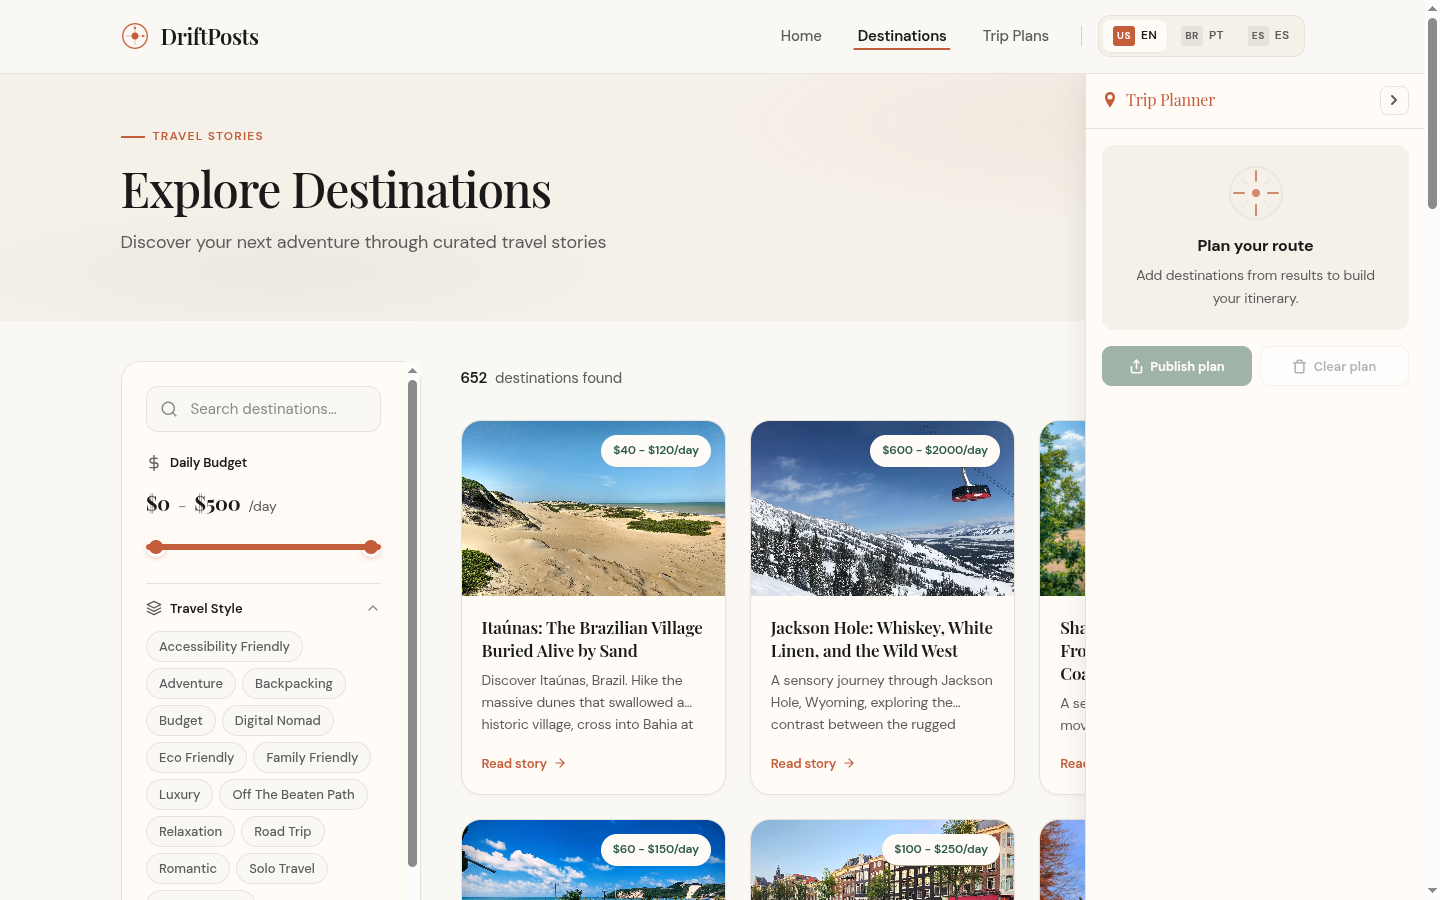Click the route compass icon in Plan your route

click(x=1255, y=192)
